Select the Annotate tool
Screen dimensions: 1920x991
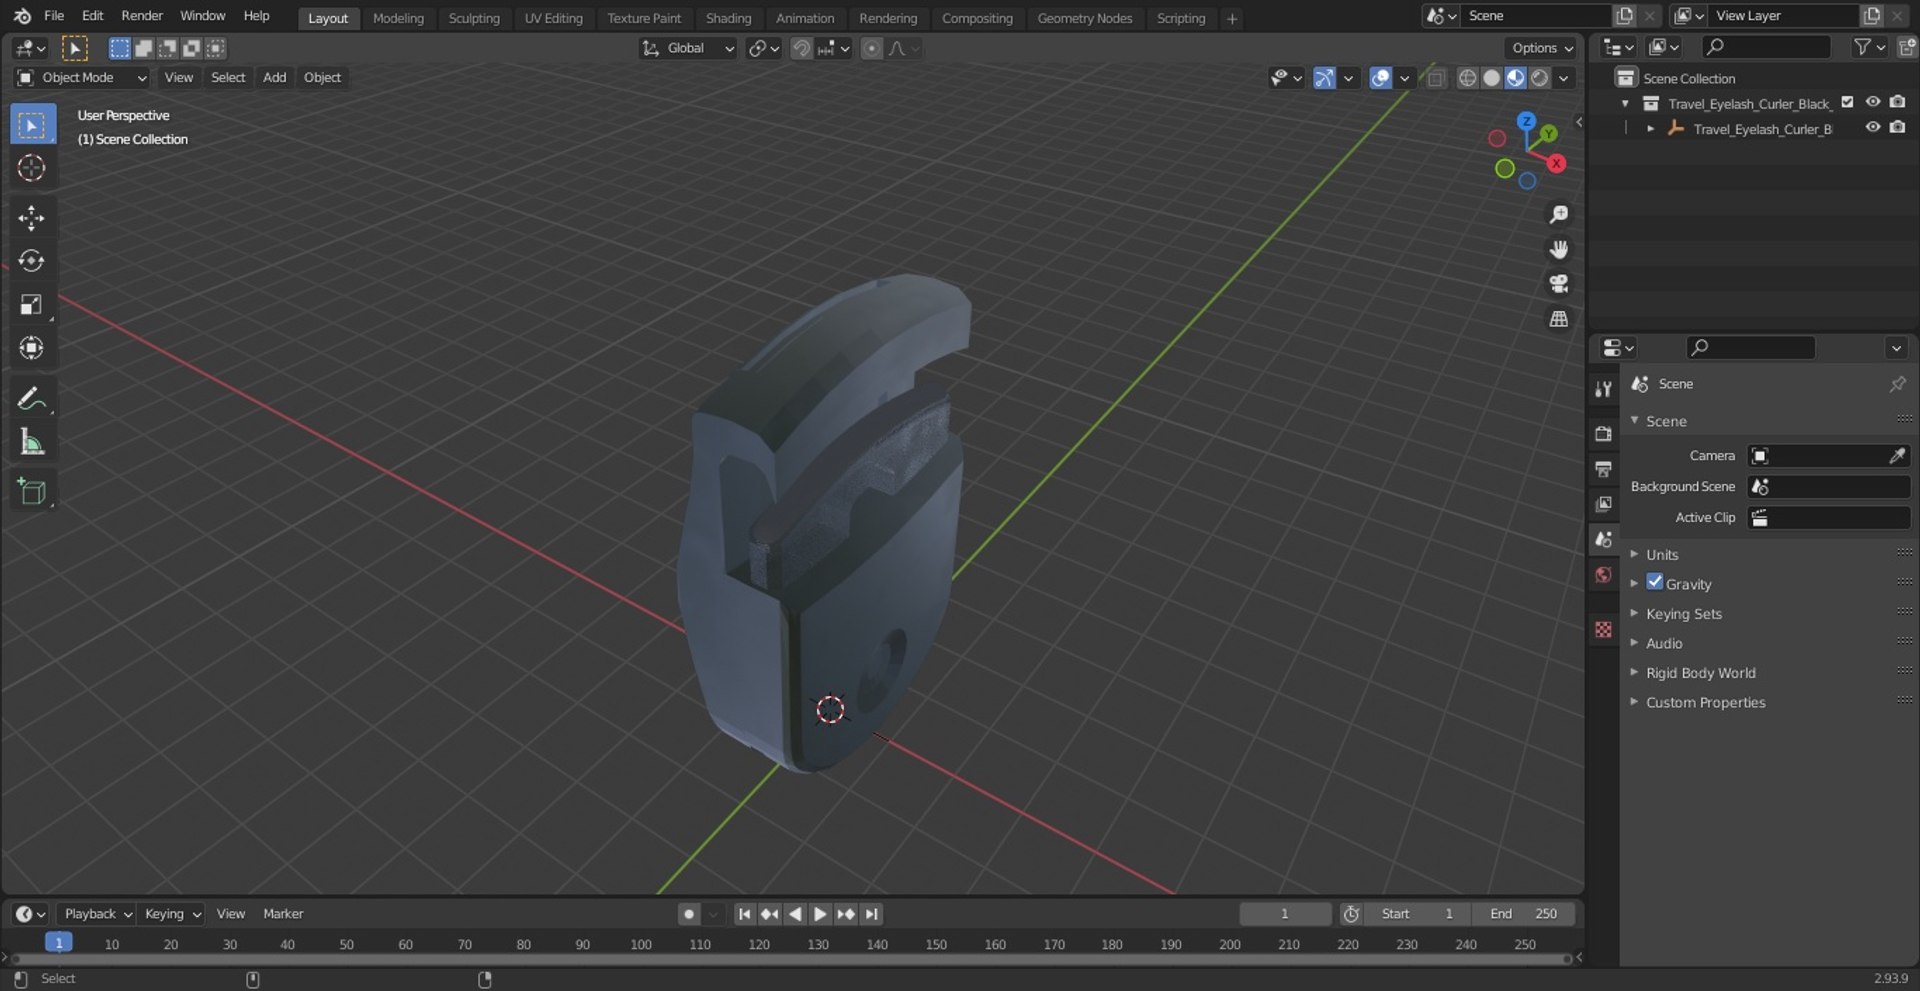[x=32, y=398]
